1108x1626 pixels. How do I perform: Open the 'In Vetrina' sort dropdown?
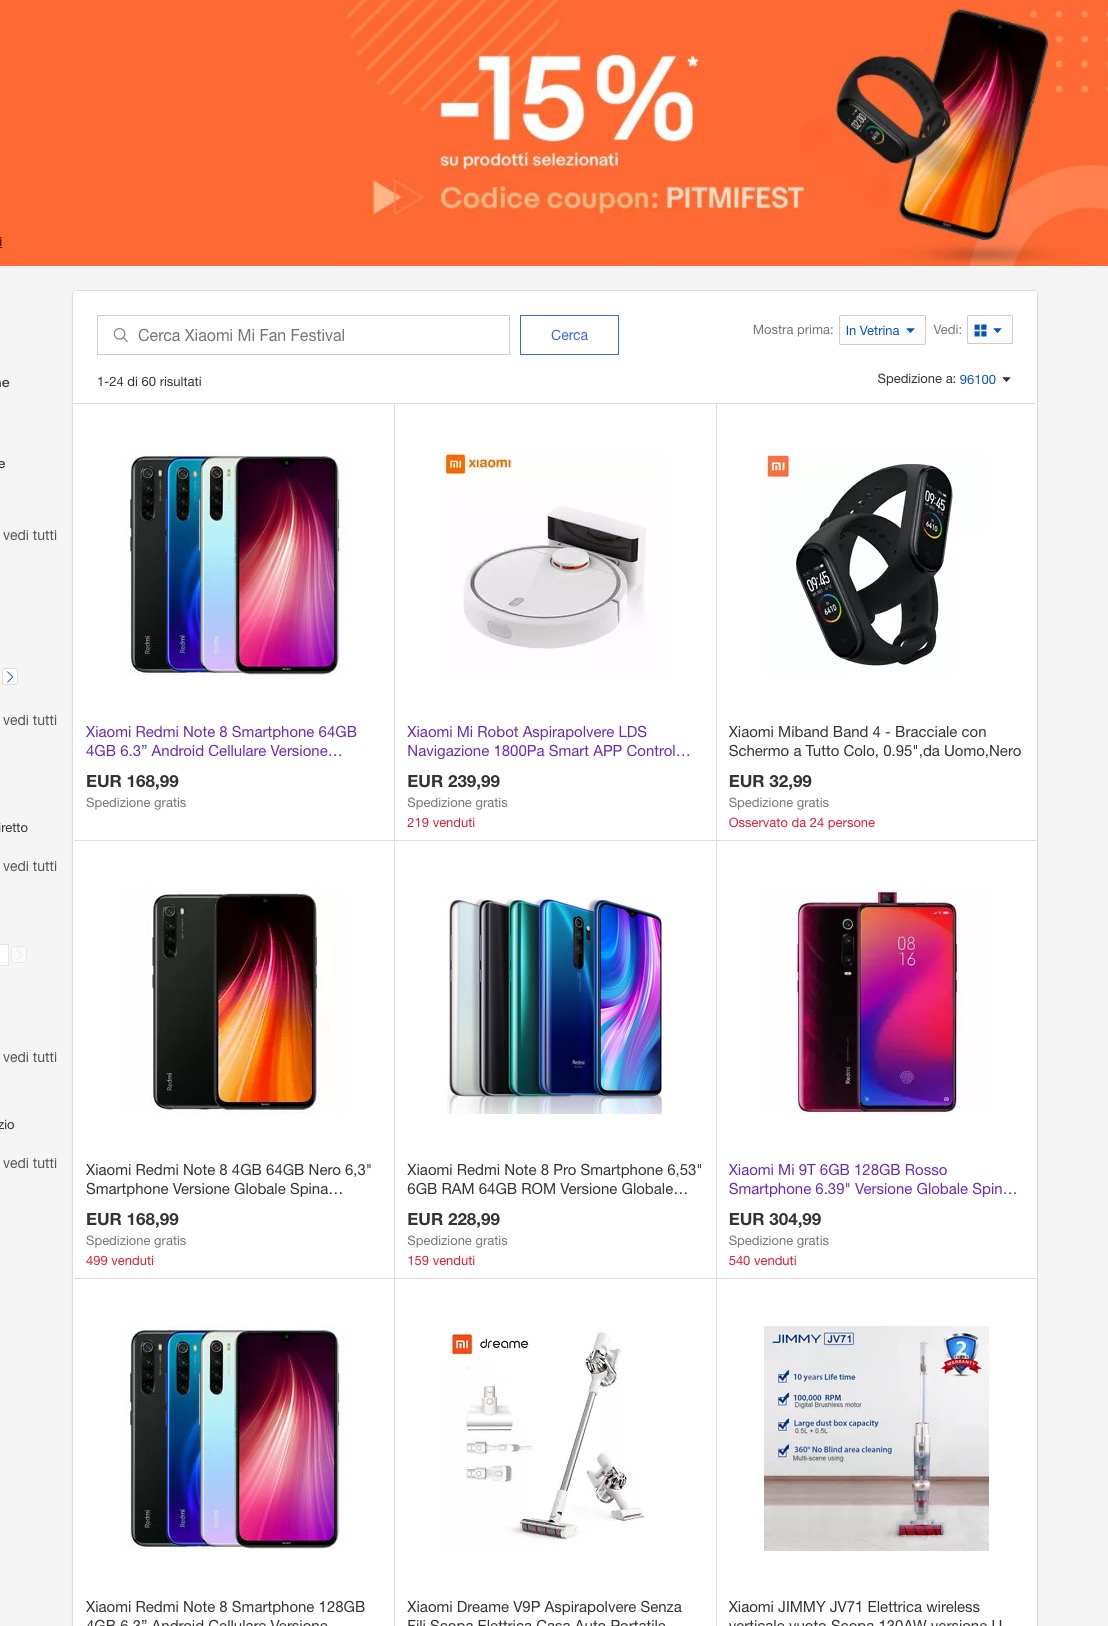[881, 329]
